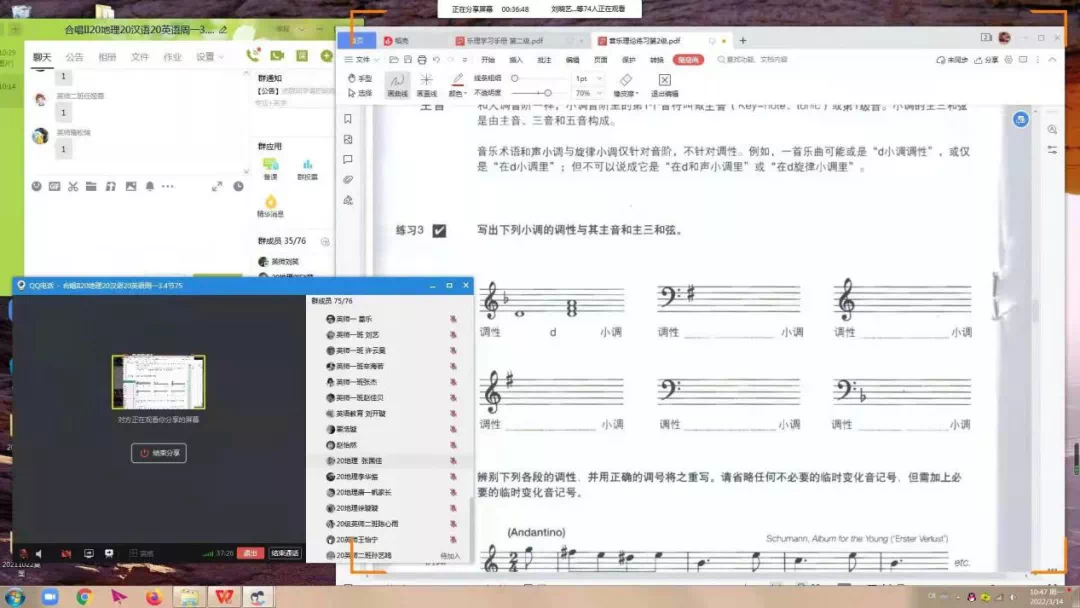Toggle the microphone mute in QQ call
Screen dimensions: 1080x608
24,553
